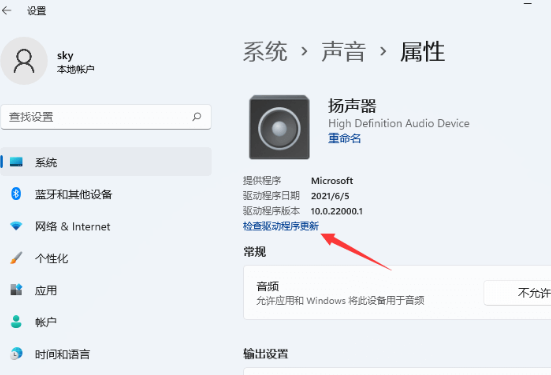Navigate to 系统 breadcrumb

click(265, 52)
